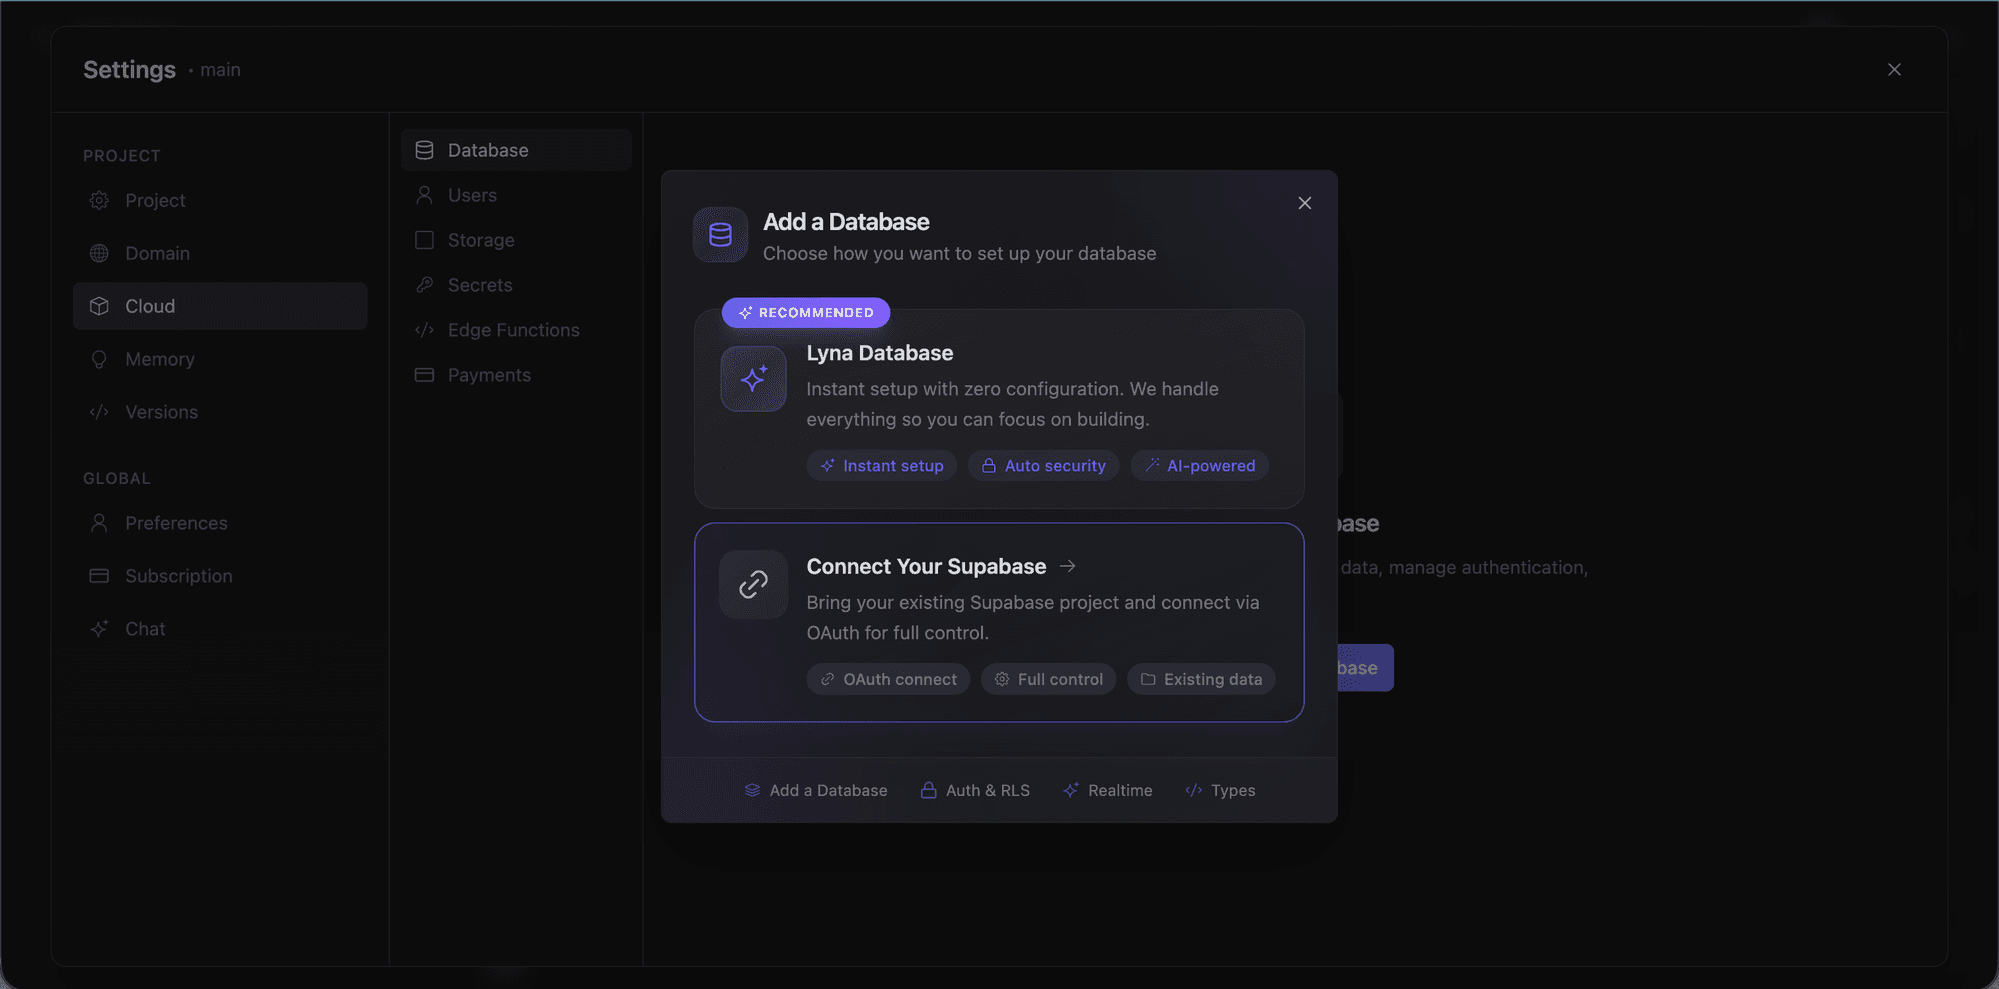Screen dimensions: 1999x989
Task: Click the Existing data tag
Action: (x=1201, y=679)
